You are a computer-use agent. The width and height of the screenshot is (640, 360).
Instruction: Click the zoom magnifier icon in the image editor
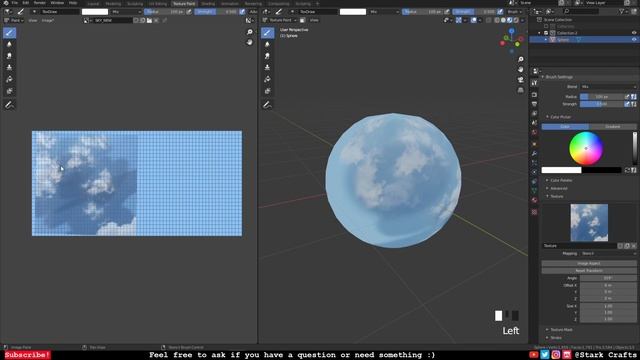[249, 32]
